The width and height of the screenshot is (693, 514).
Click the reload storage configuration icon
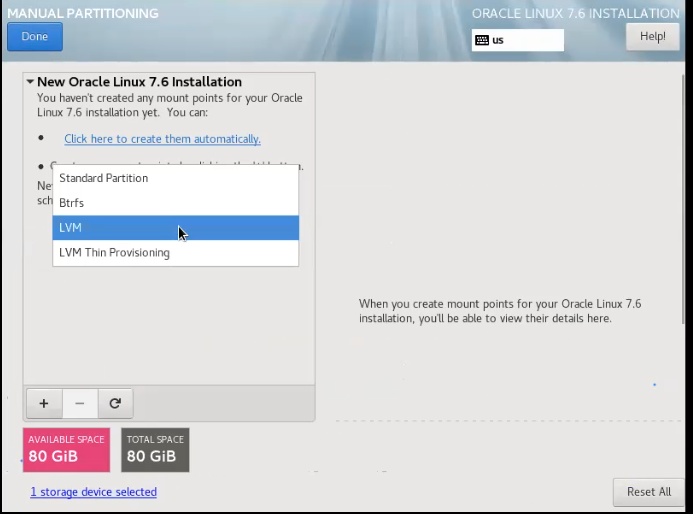(115, 403)
